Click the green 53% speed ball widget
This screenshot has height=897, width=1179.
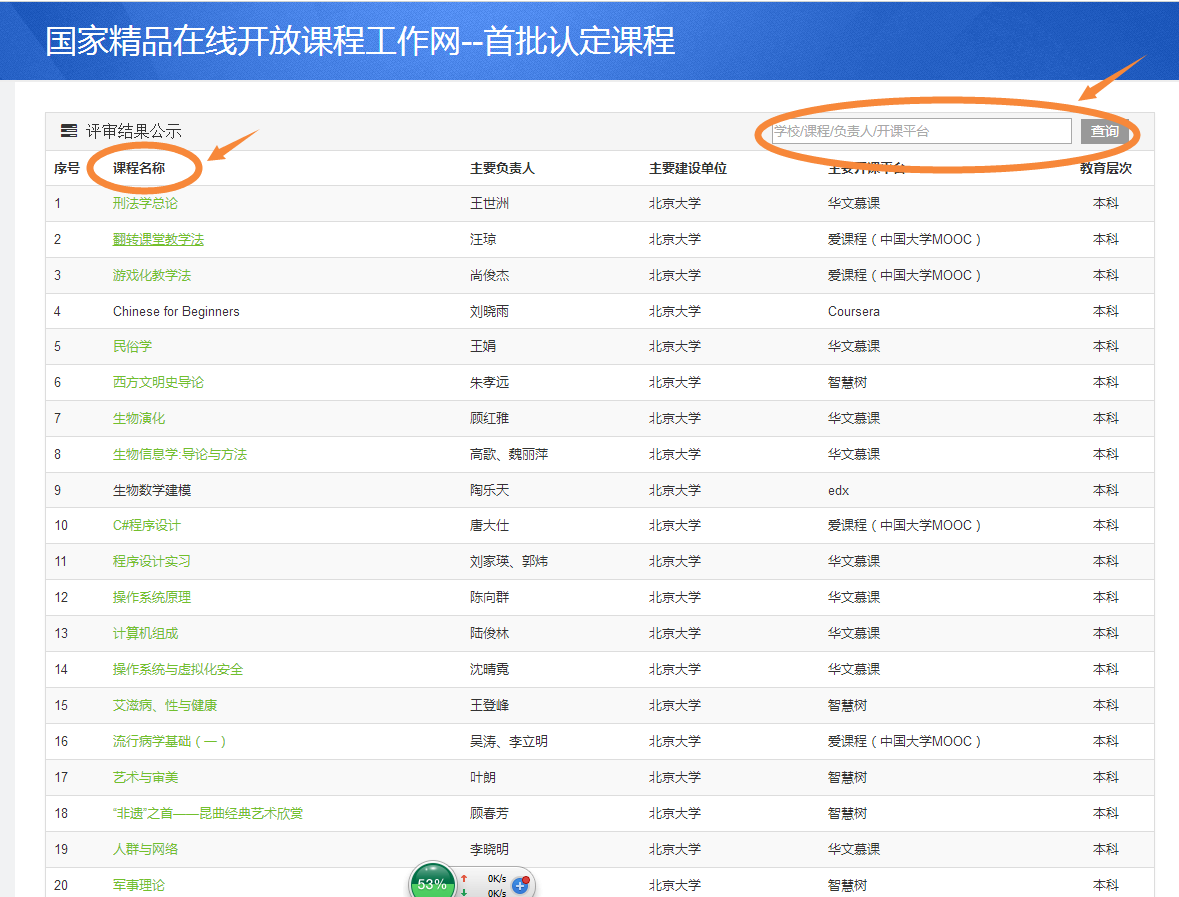click(x=432, y=883)
